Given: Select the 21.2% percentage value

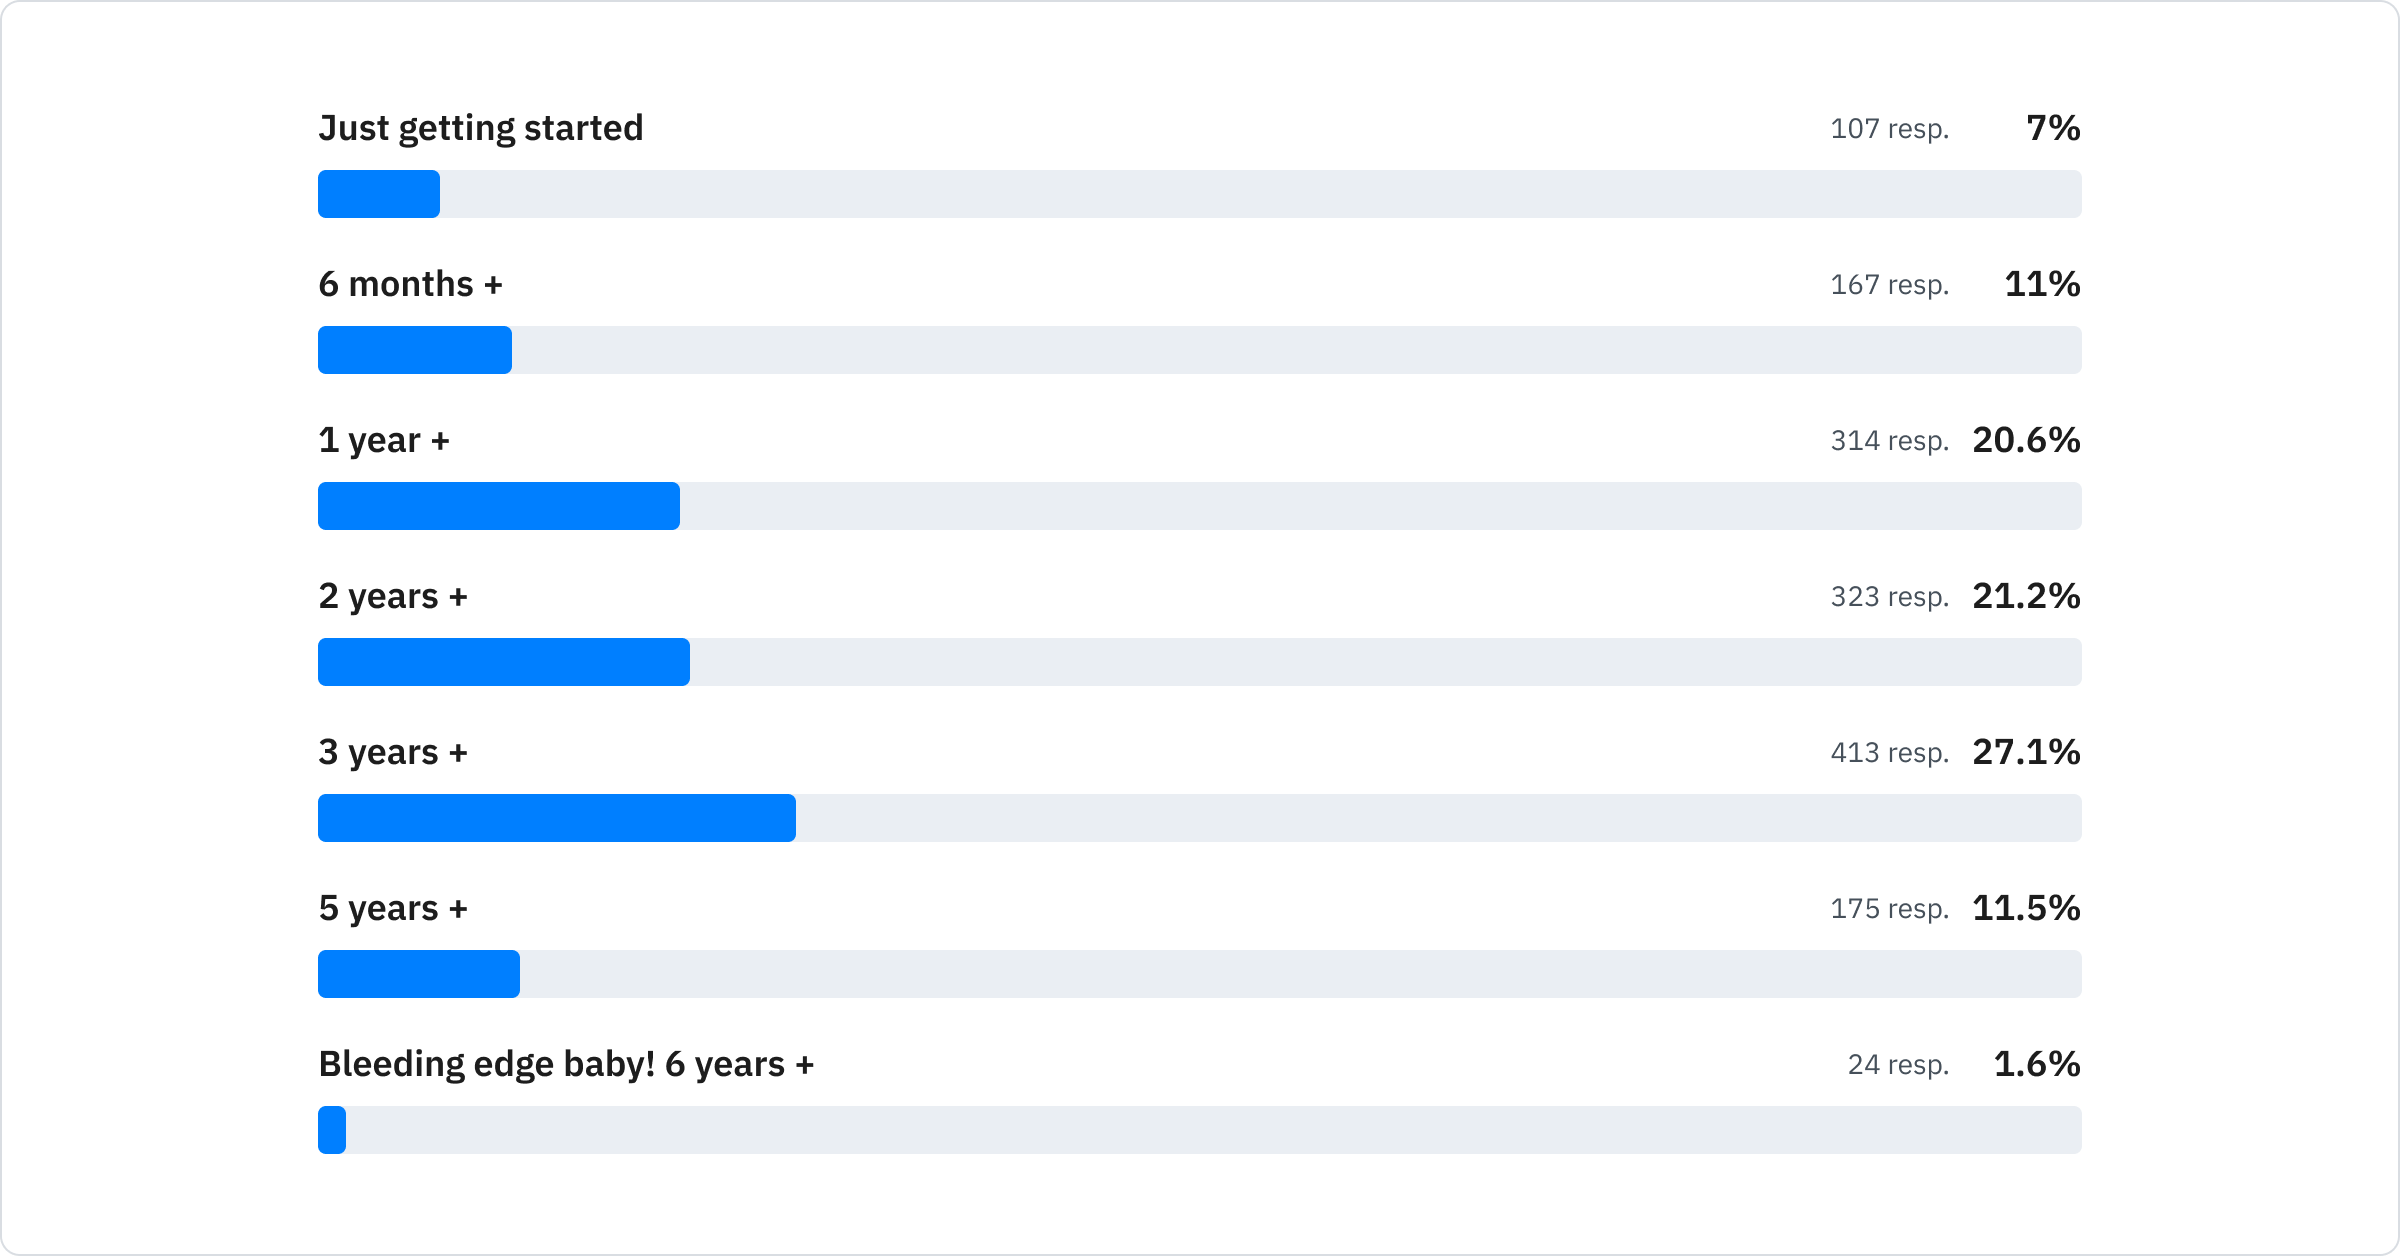Looking at the screenshot, I should 2026,597.
